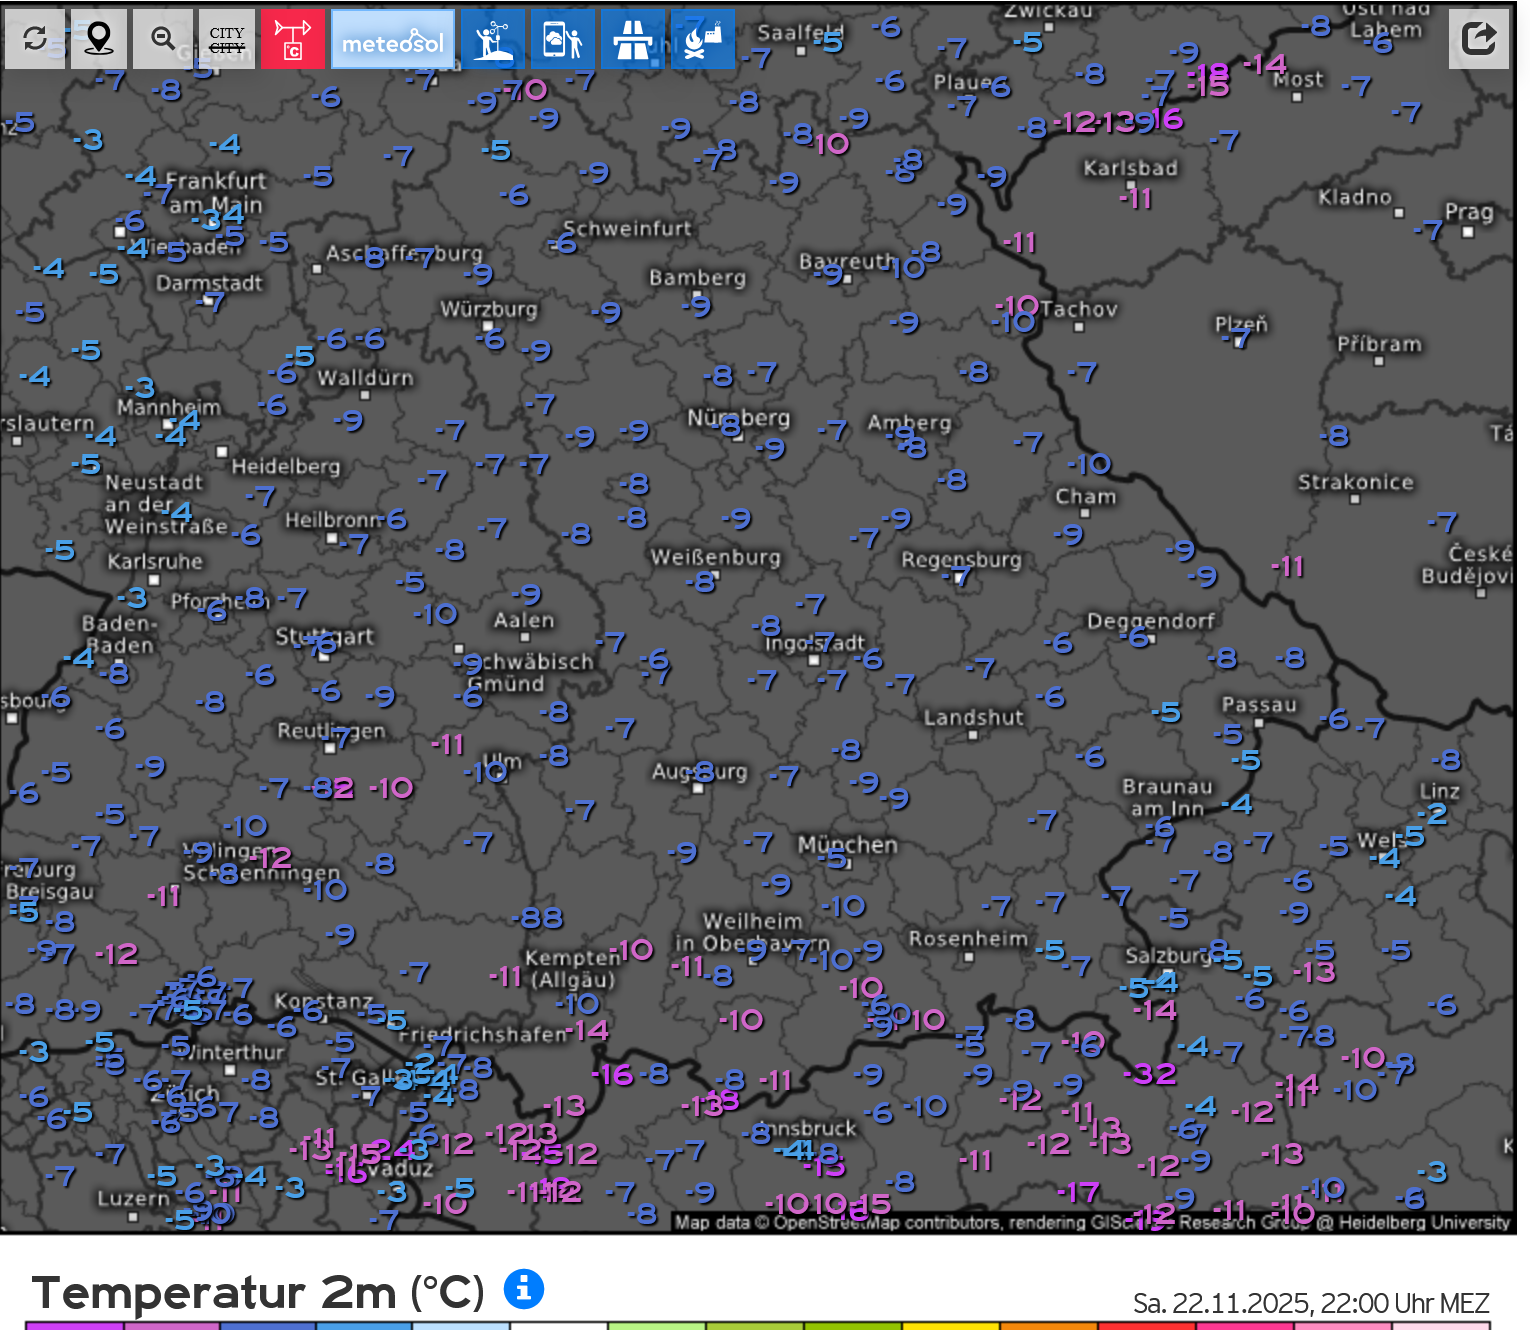Click the meteosol logo button
This screenshot has height=1330, width=1530.
[x=393, y=39]
